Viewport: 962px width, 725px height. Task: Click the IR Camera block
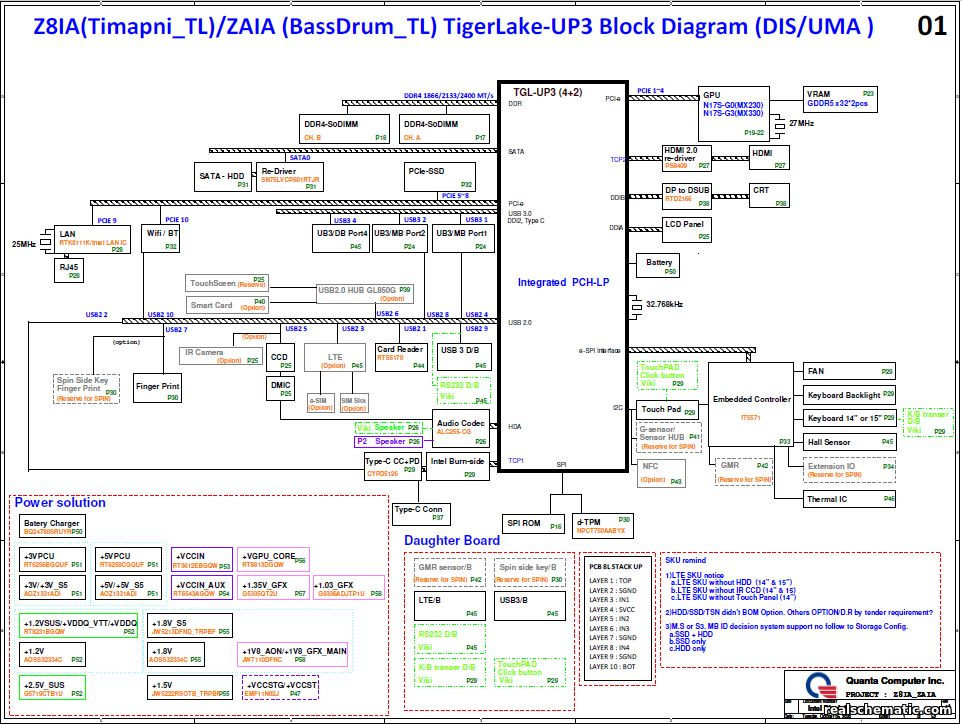(220, 356)
